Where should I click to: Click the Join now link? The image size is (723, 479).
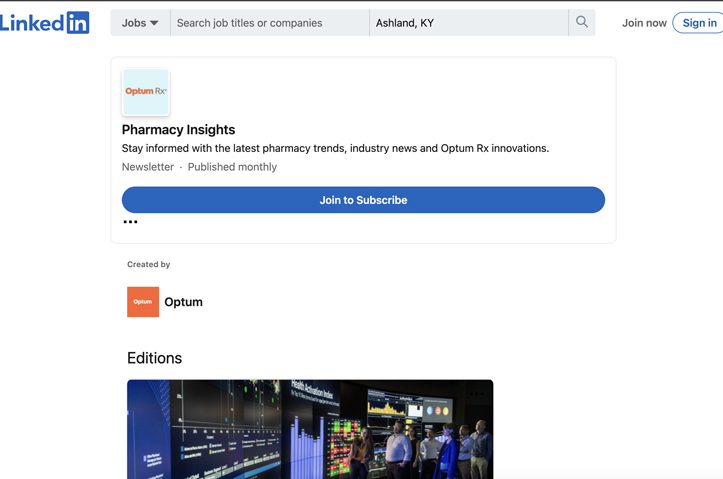tap(644, 23)
